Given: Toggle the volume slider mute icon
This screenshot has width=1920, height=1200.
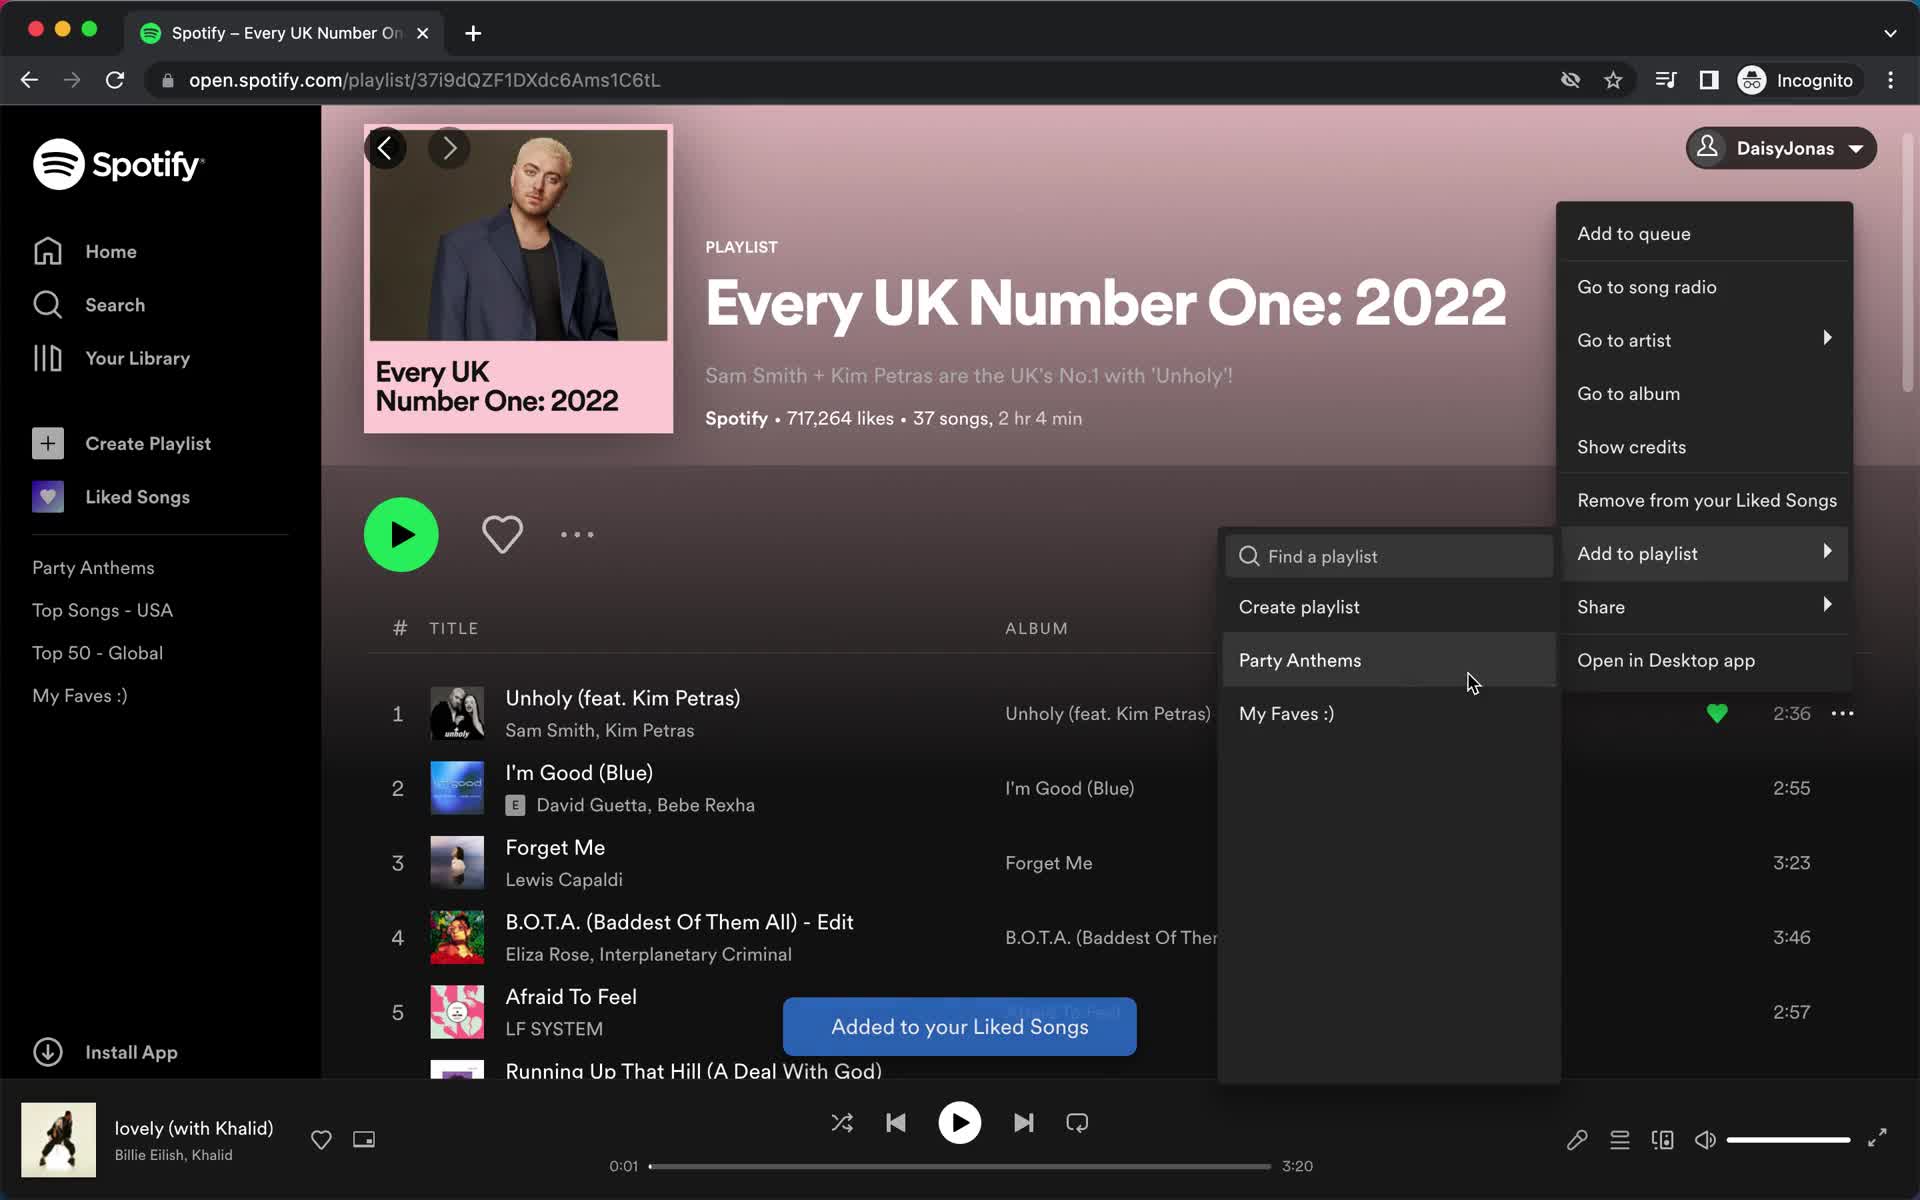Looking at the screenshot, I should point(1706,1139).
